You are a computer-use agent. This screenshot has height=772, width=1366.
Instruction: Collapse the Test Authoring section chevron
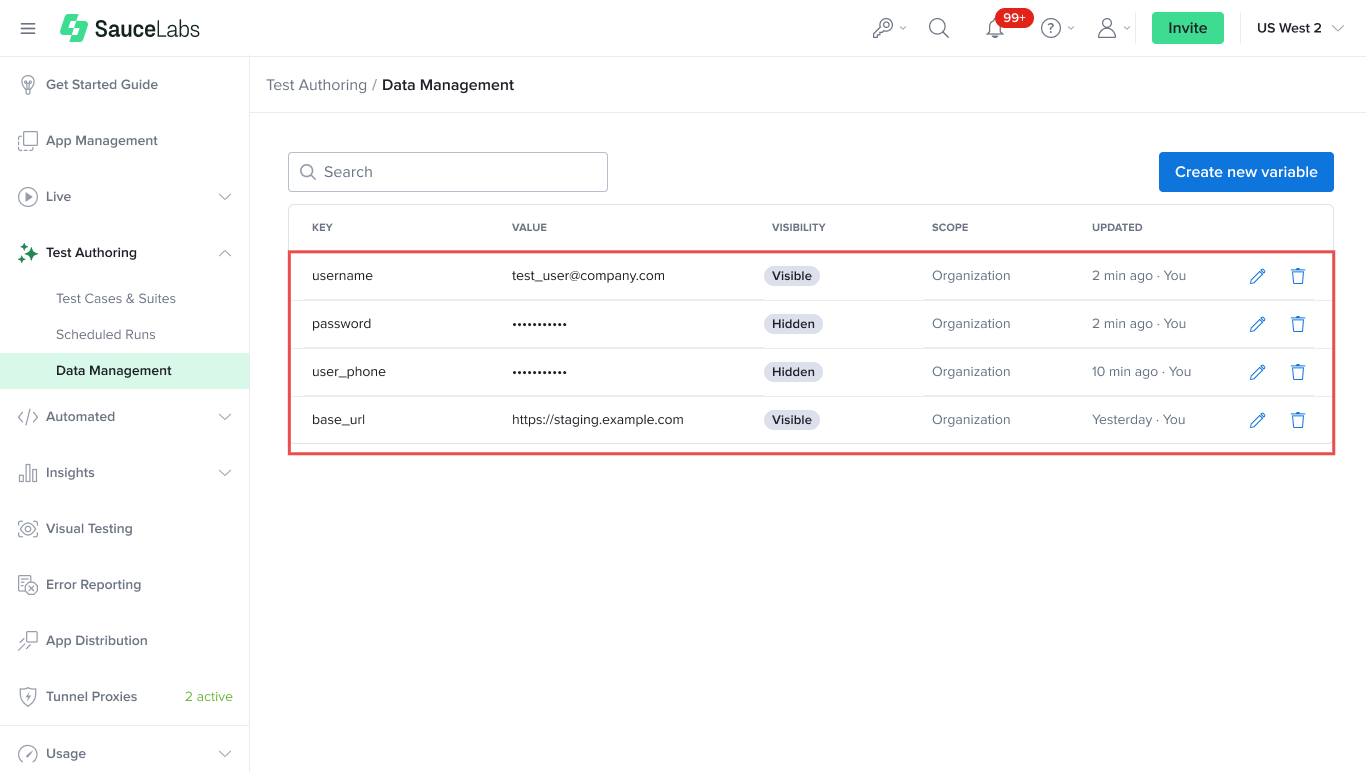(x=225, y=253)
